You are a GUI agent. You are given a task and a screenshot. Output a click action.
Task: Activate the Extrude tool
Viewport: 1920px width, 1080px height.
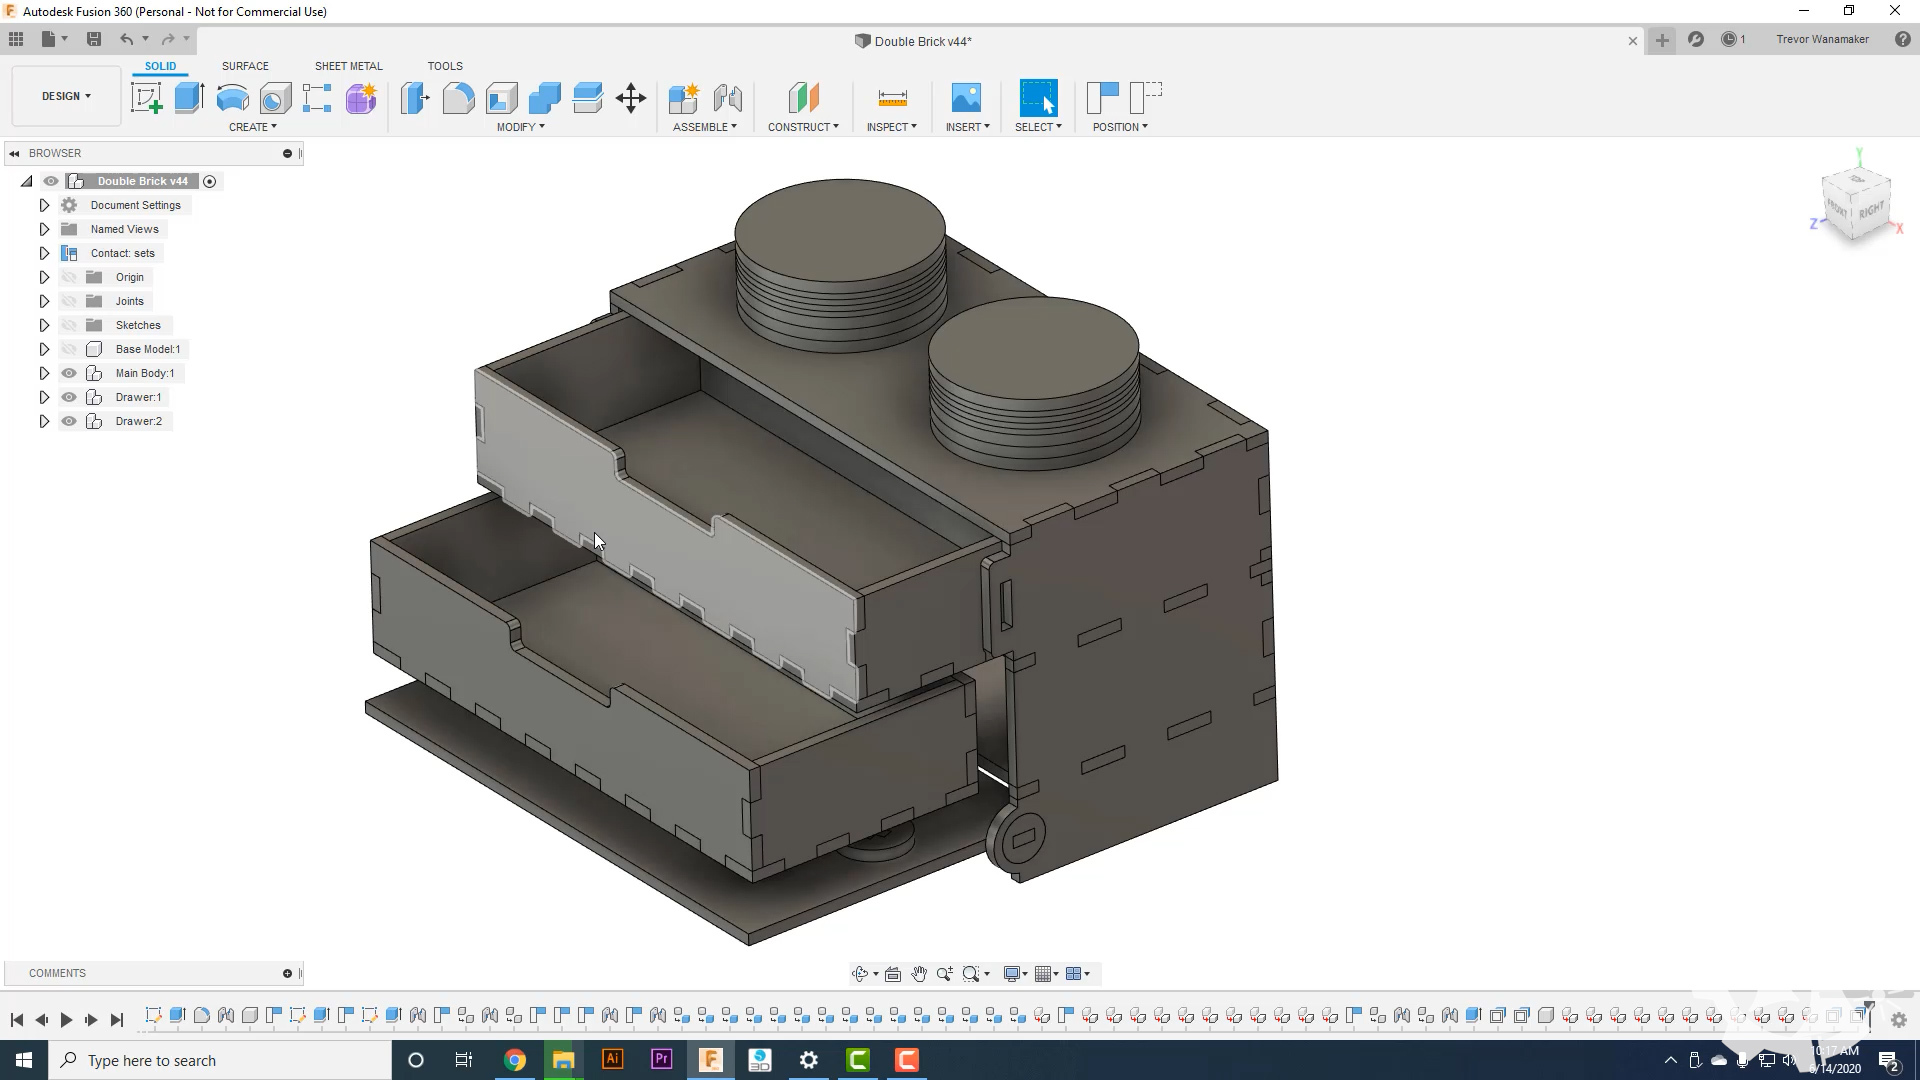[x=190, y=98]
